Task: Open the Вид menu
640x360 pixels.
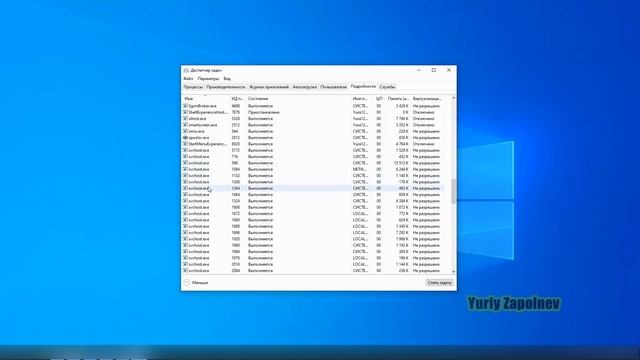Action: 227,78
